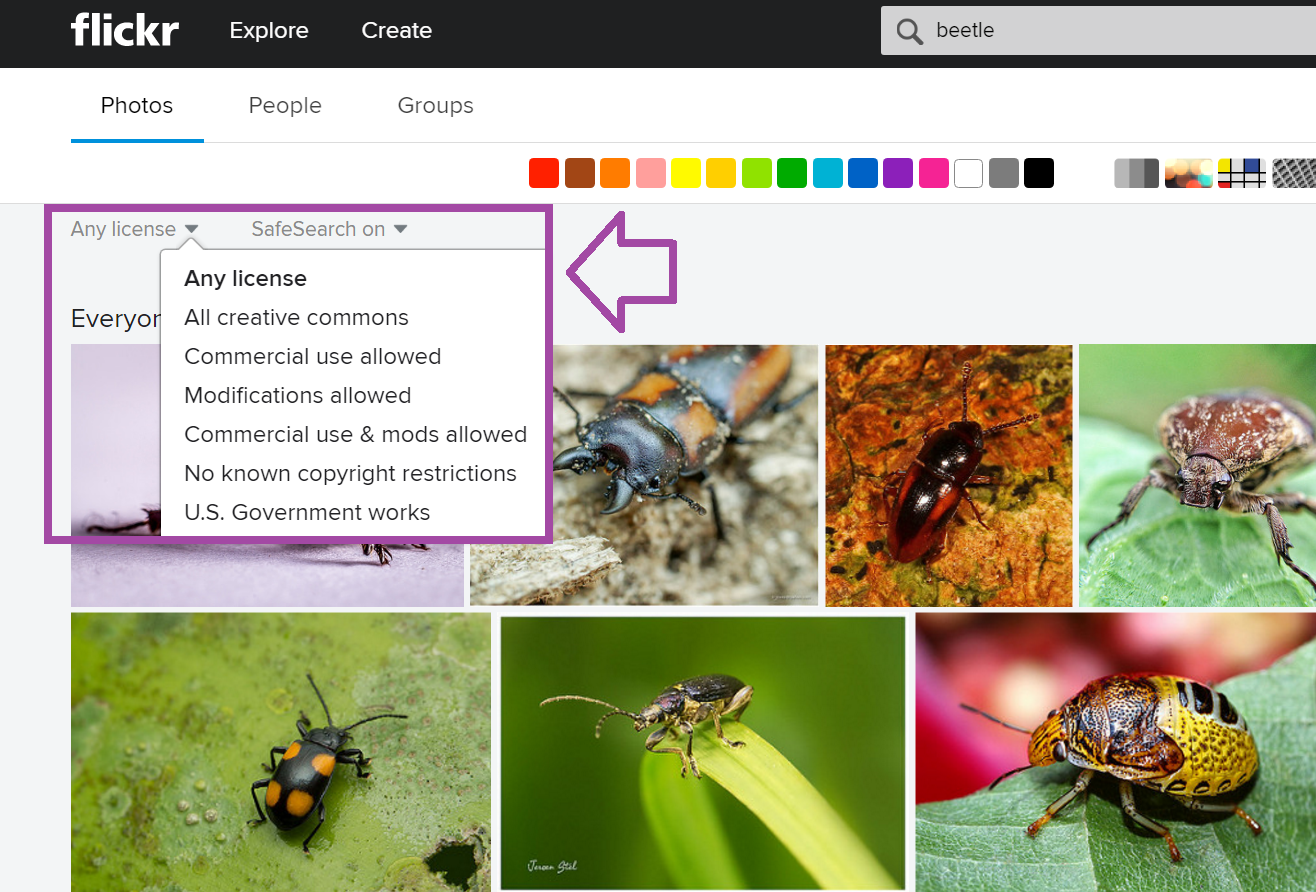Open the Create link

tap(396, 30)
